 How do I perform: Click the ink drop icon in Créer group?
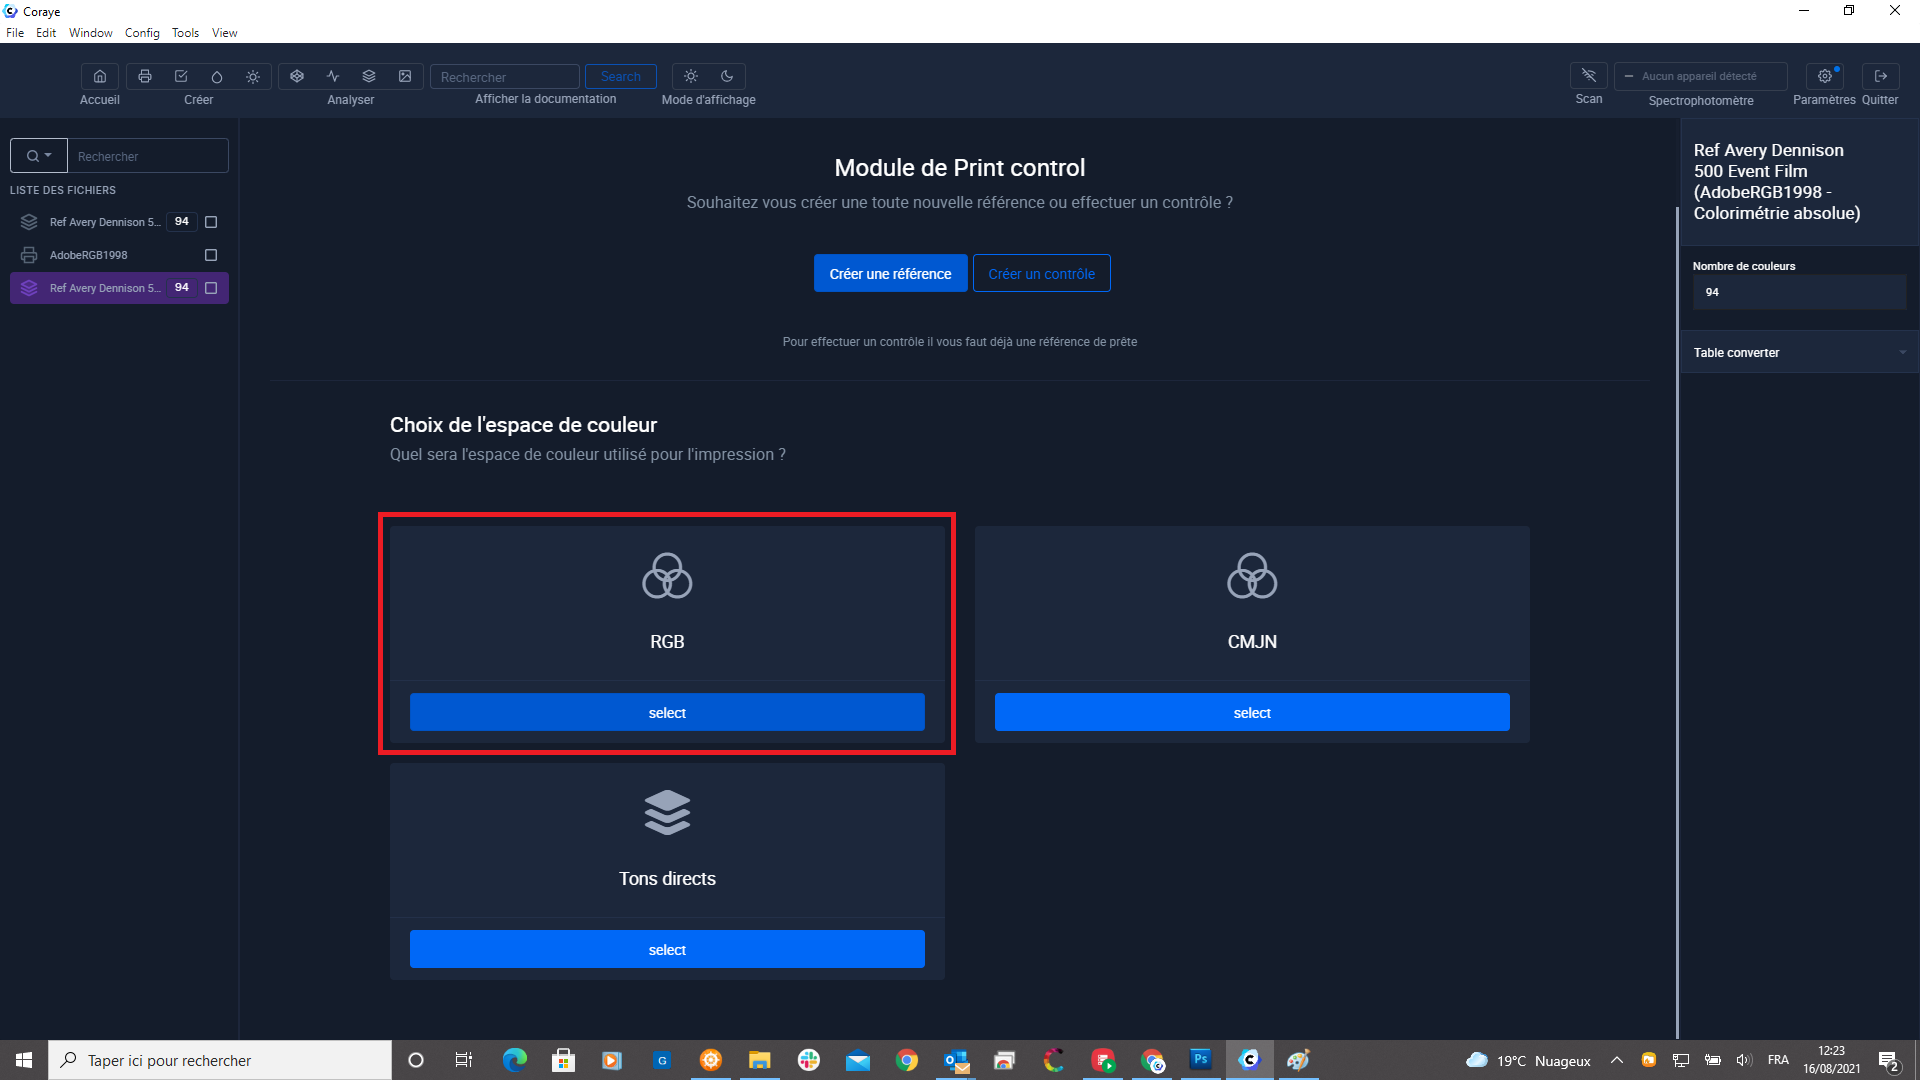pos(217,76)
